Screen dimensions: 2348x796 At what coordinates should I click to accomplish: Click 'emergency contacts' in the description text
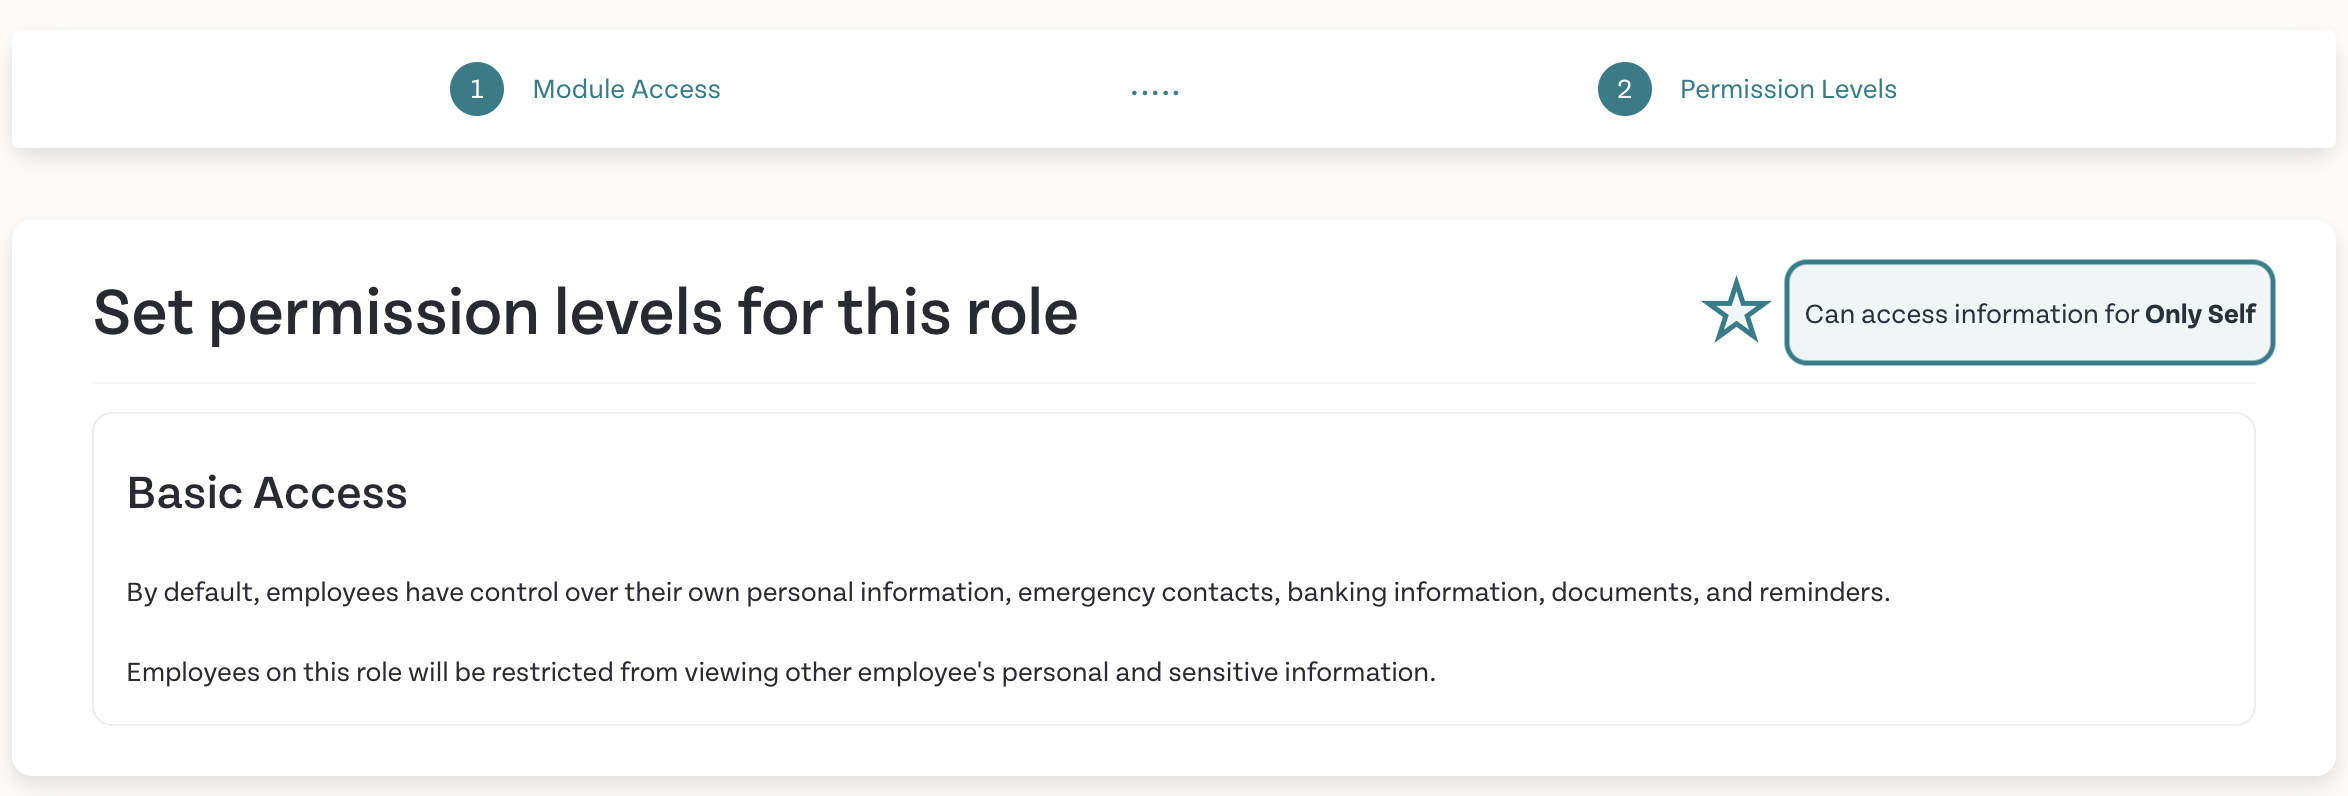pos(1148,592)
